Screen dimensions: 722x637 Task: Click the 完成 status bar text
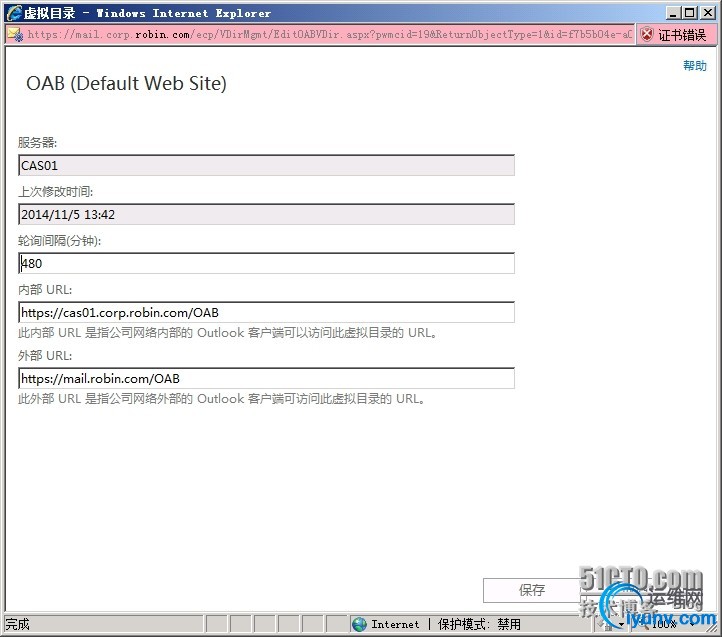coord(17,624)
